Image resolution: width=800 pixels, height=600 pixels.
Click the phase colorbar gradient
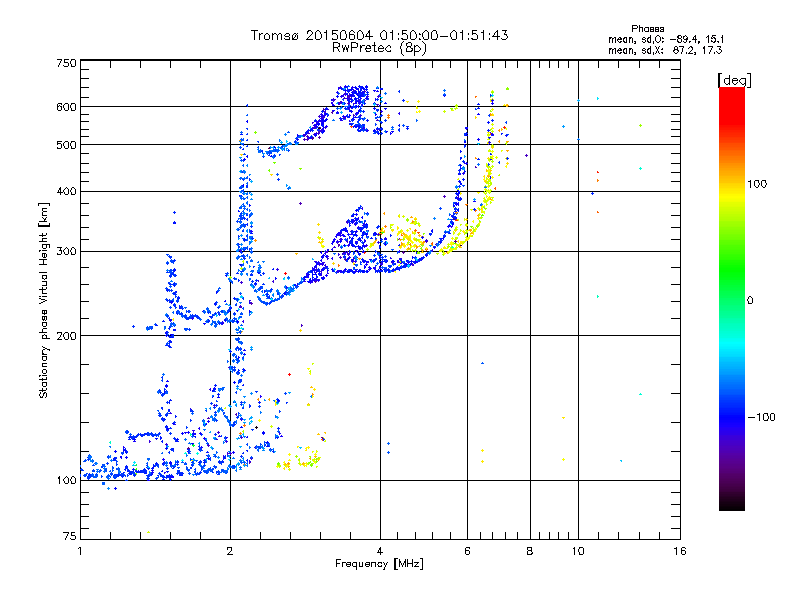tap(732, 299)
